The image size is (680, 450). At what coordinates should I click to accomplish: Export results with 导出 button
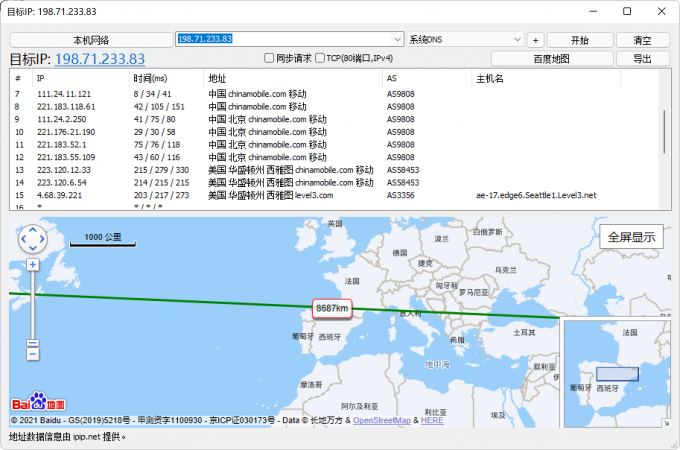[x=642, y=59]
